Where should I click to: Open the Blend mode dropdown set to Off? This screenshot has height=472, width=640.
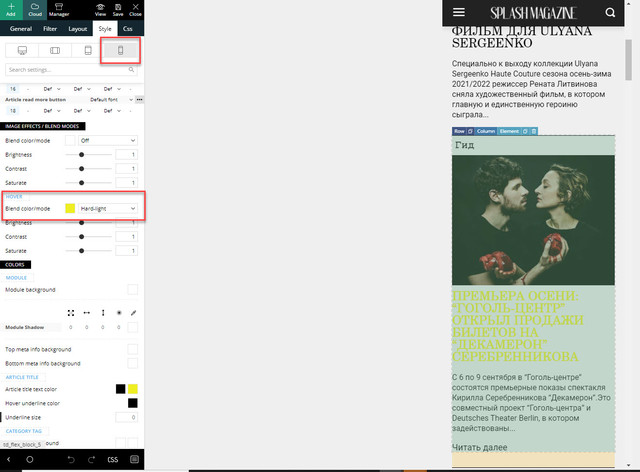[x=108, y=140]
